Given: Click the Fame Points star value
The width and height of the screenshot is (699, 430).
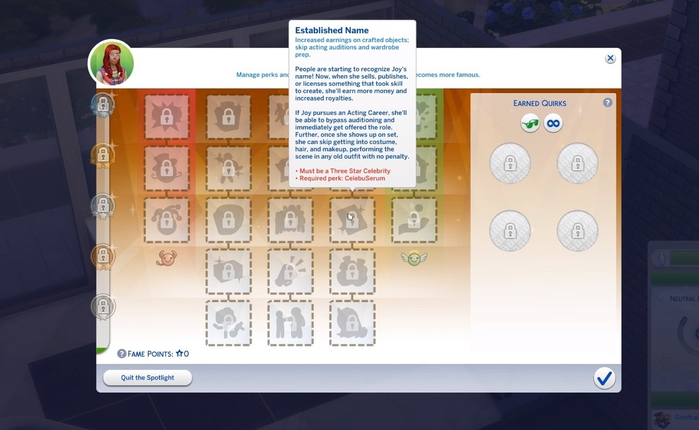Looking at the screenshot, I should pos(183,354).
